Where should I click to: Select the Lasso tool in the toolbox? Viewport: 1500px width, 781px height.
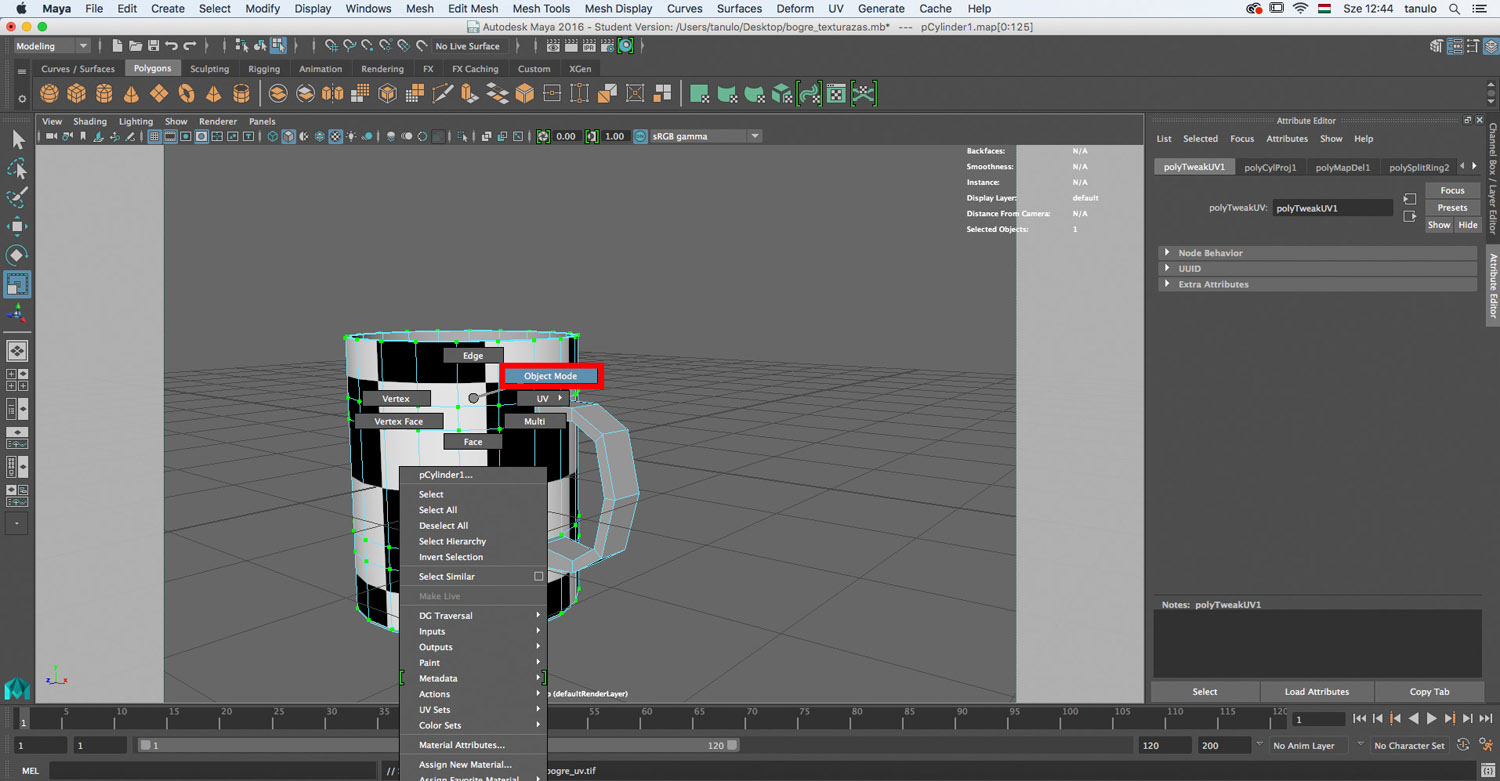(17, 169)
